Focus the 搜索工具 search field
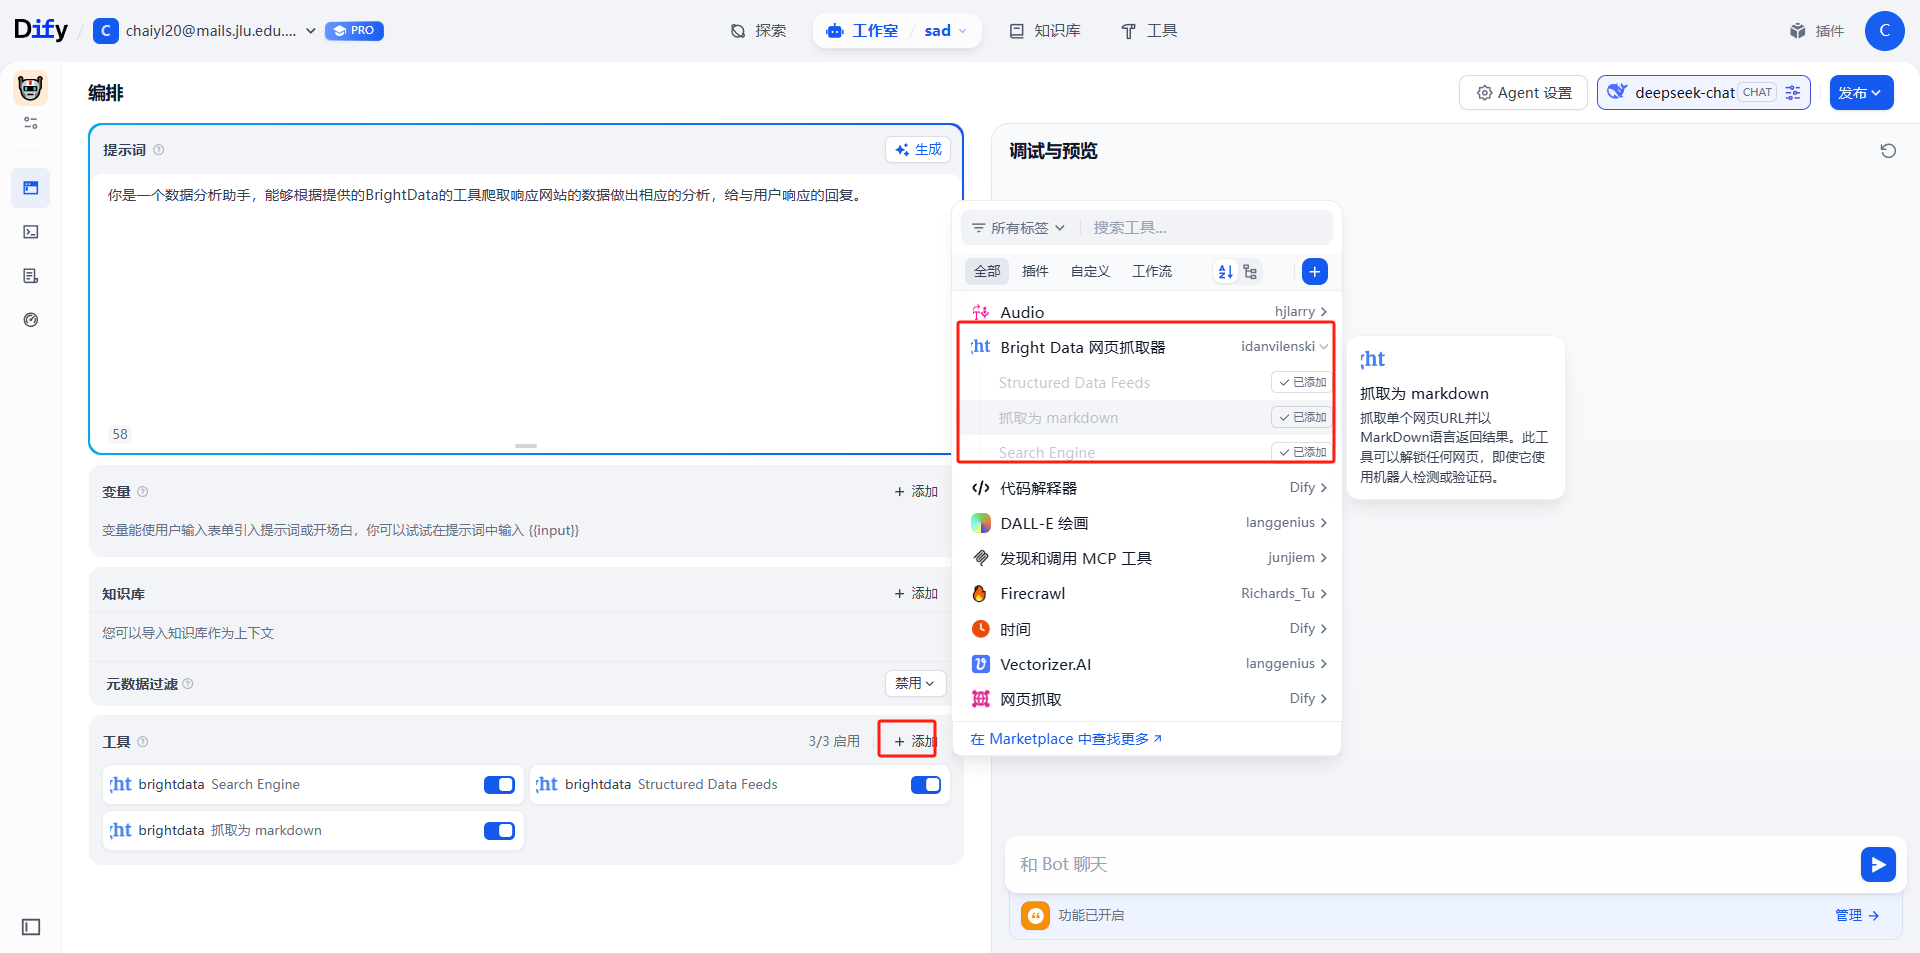The width and height of the screenshot is (1920, 953). point(1209,228)
